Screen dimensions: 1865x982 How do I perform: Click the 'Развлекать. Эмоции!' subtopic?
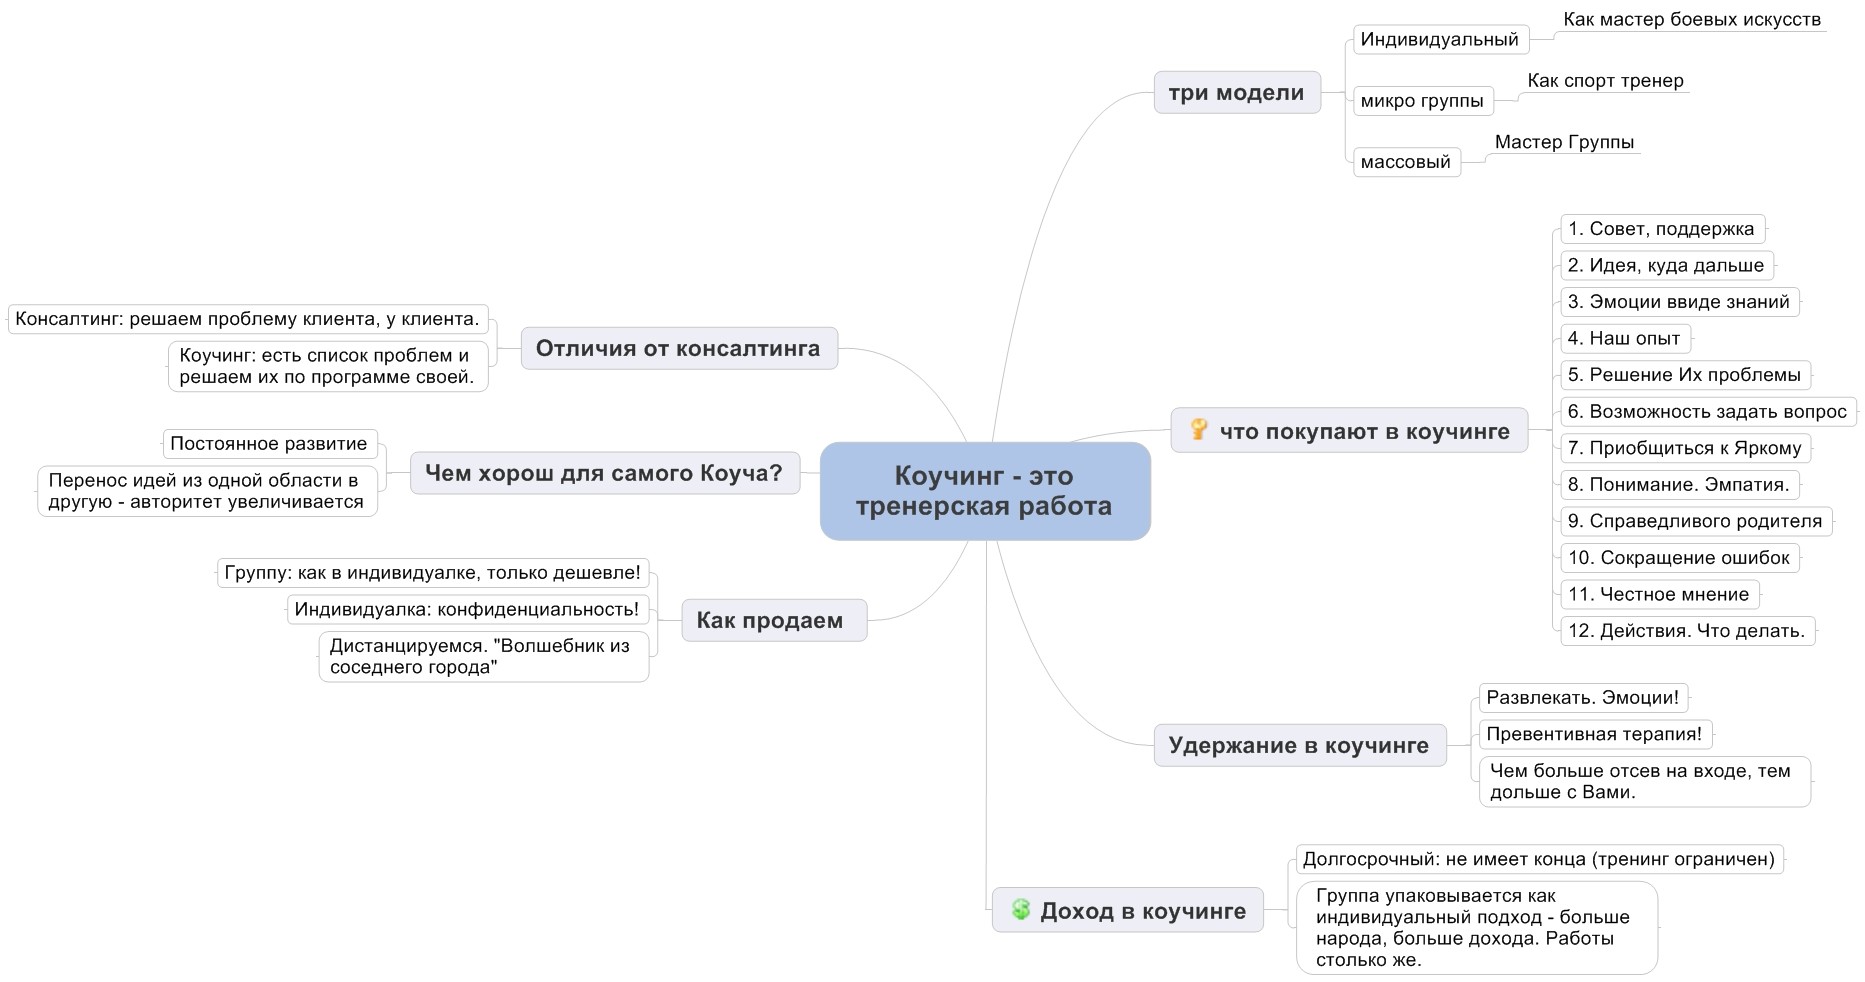tap(1584, 697)
